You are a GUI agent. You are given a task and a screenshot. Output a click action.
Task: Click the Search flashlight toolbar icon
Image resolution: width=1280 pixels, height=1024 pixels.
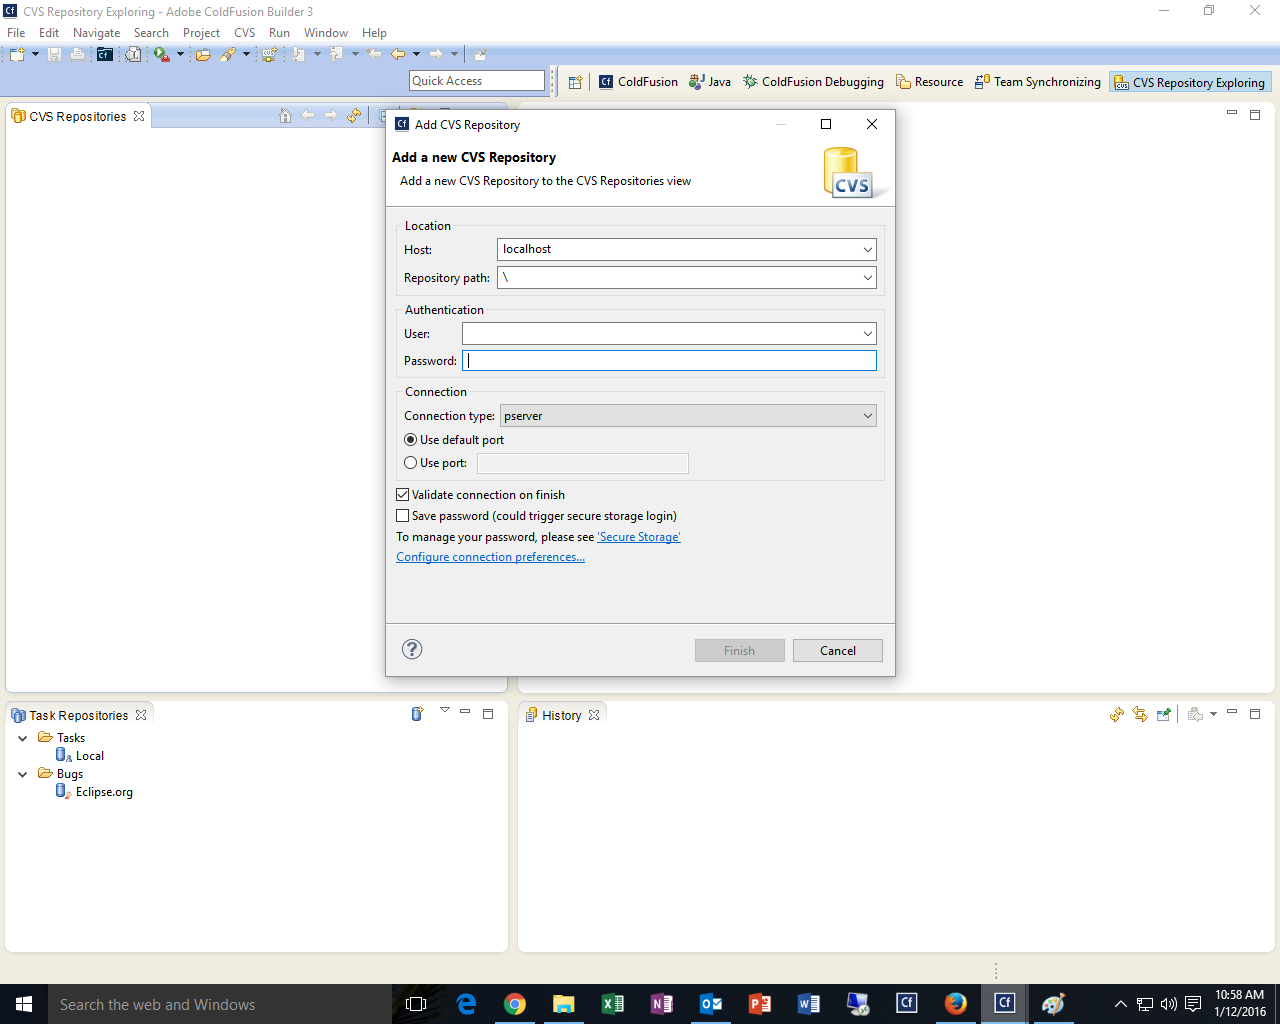point(228,54)
